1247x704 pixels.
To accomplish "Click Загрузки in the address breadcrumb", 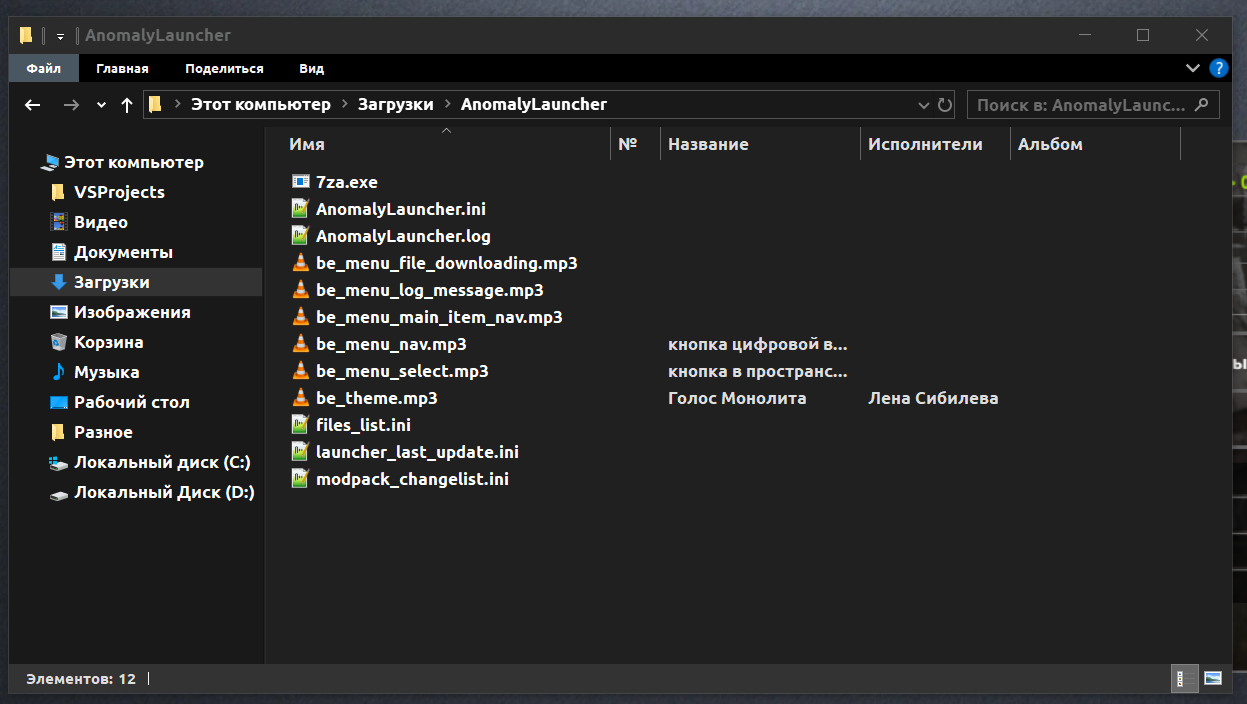I will (396, 104).
